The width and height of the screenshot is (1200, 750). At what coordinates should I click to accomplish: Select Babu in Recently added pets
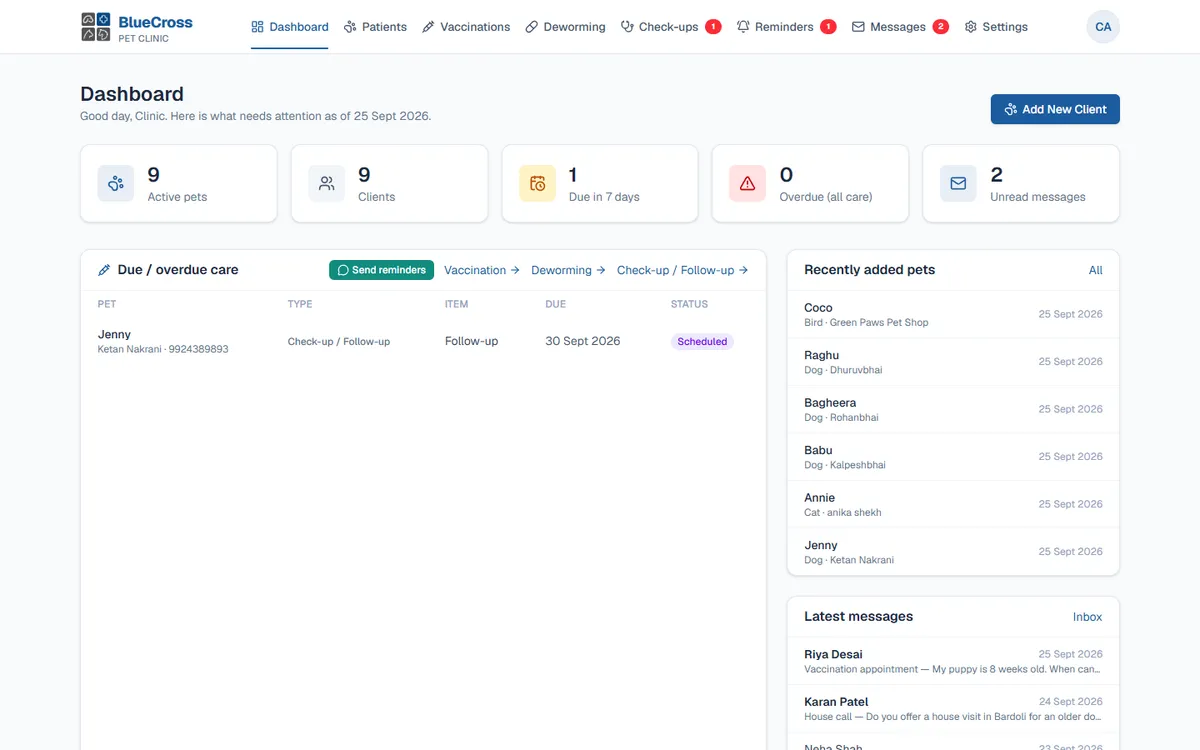[953, 457]
